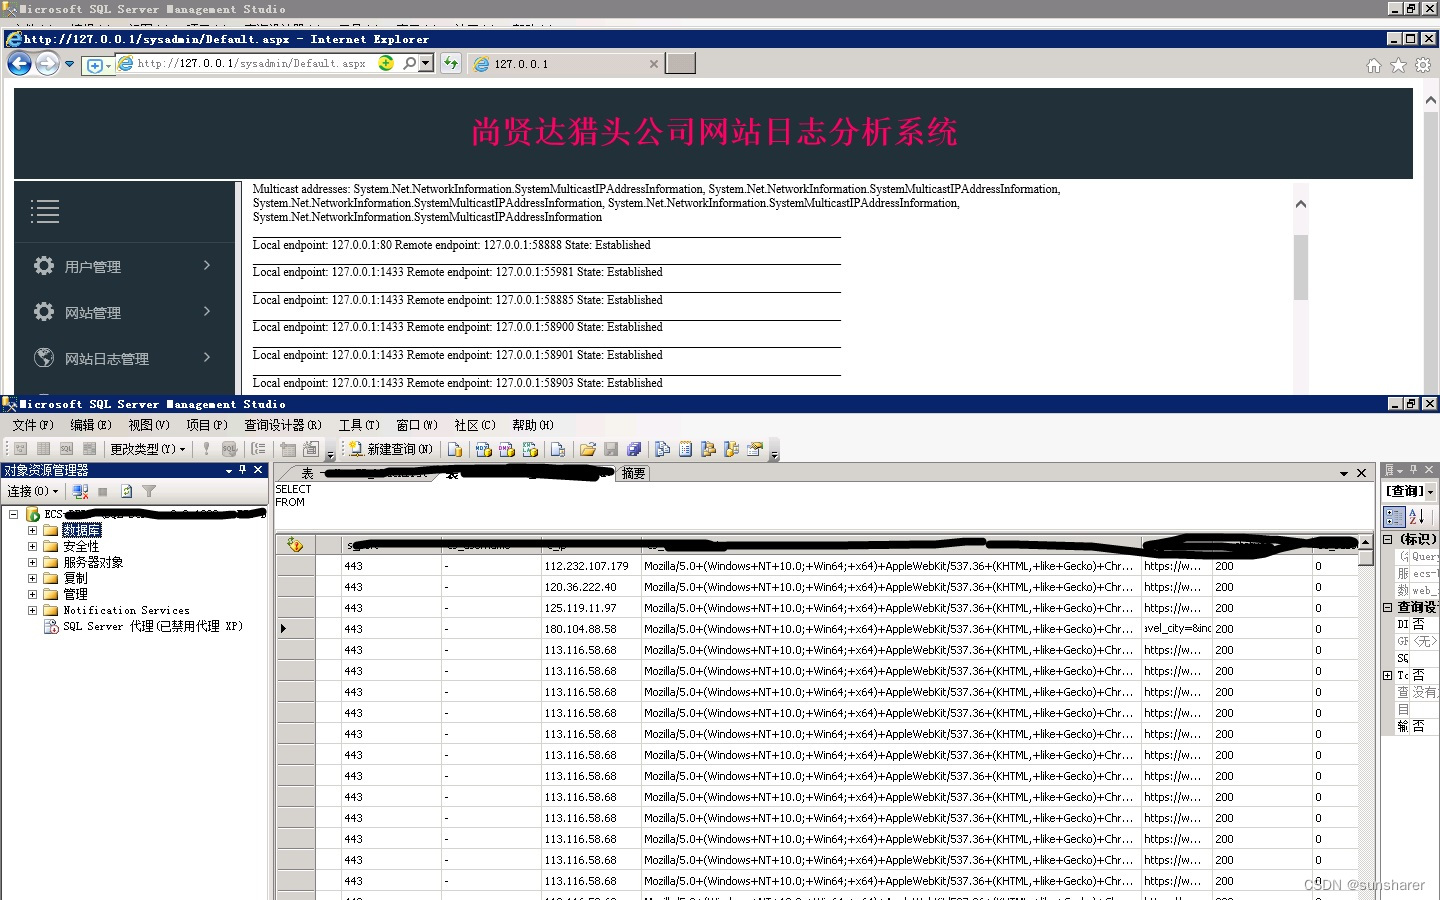This screenshot has width=1440, height=900.
Task: Click the 新建查询(N) toolbar button
Action: coord(391,449)
